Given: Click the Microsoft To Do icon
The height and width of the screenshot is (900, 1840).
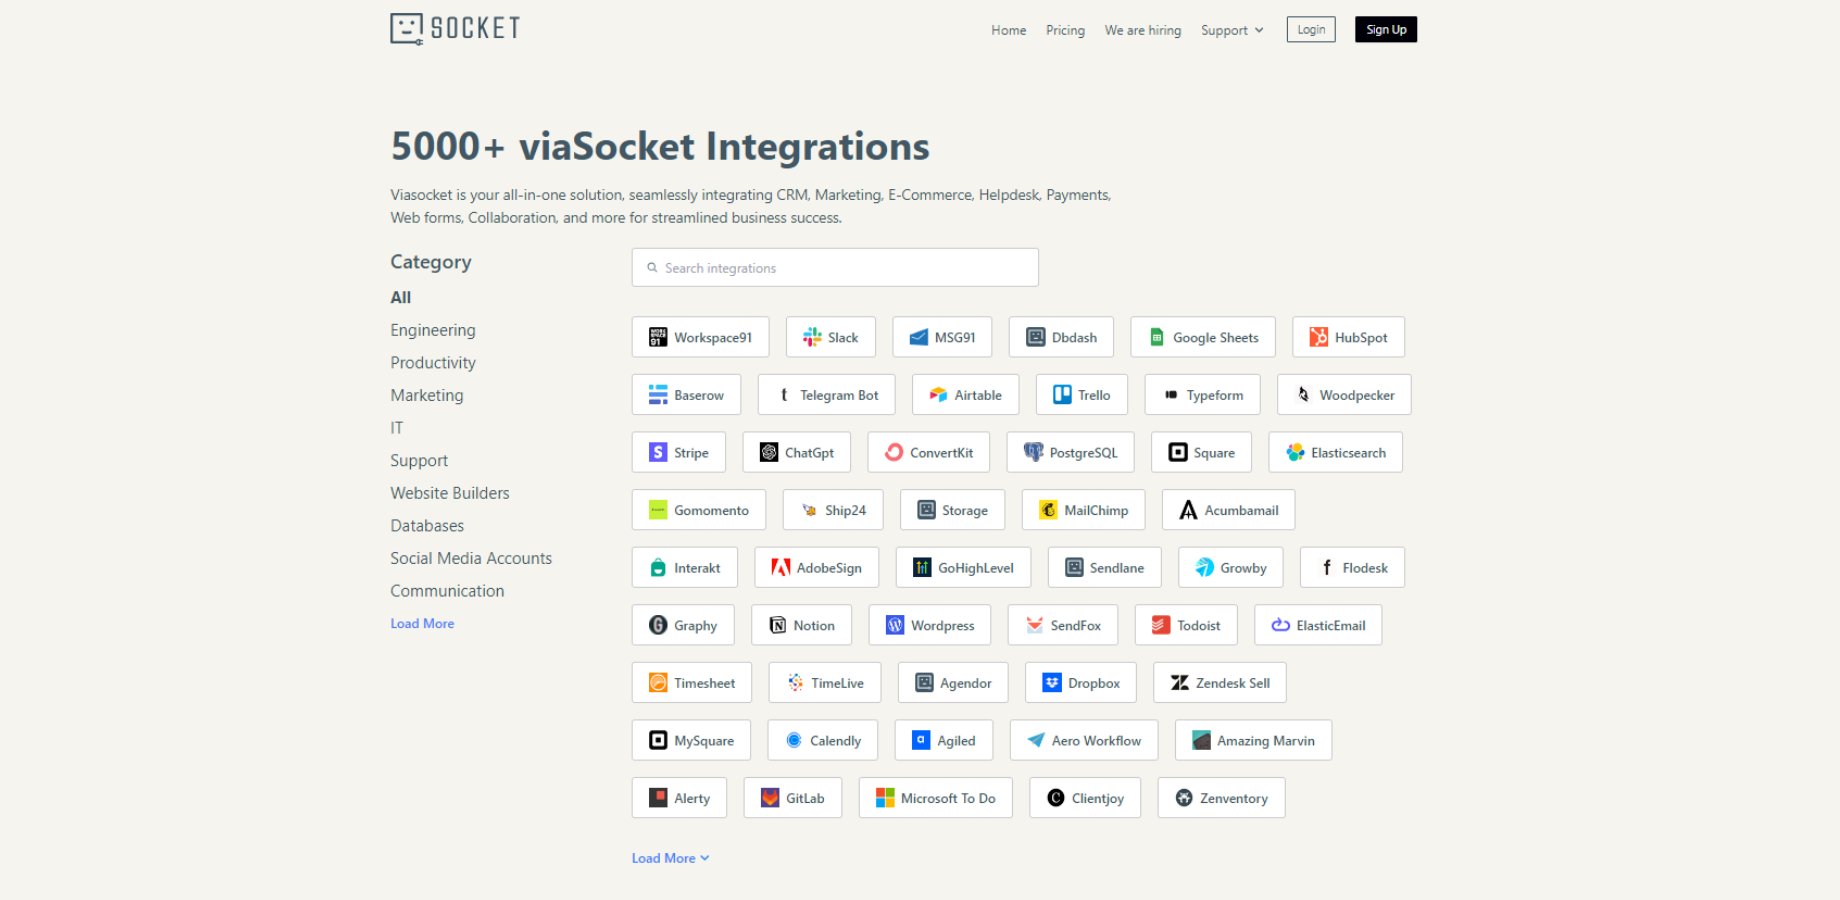Looking at the screenshot, I should [885, 798].
